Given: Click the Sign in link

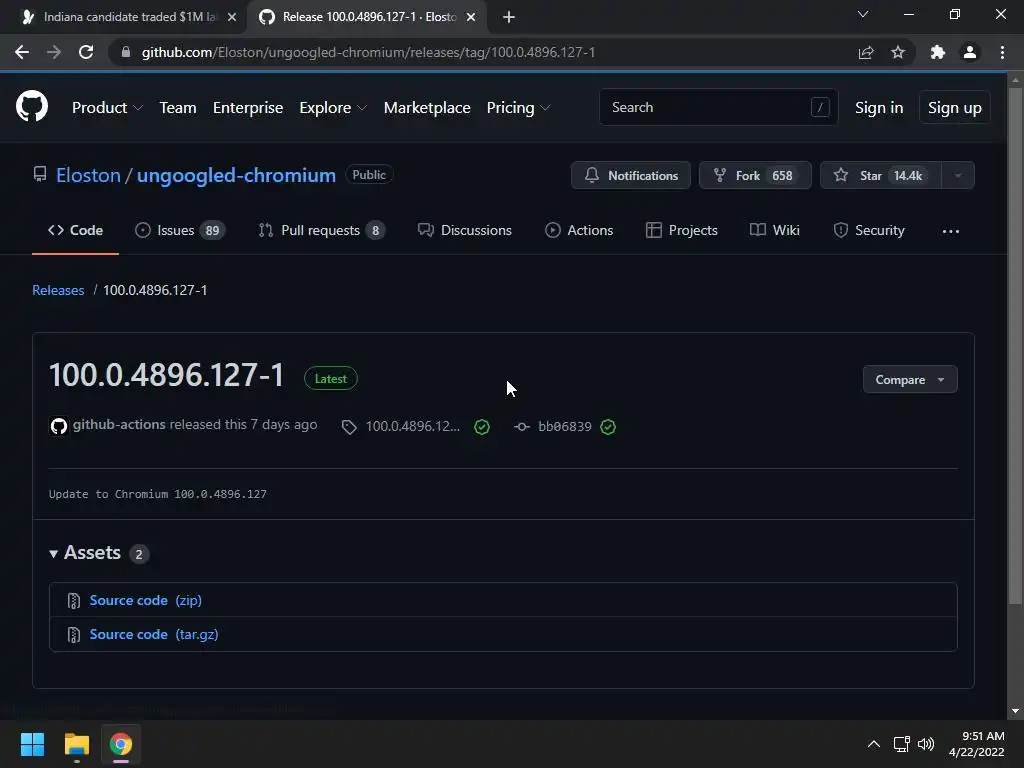Looking at the screenshot, I should (x=879, y=108).
